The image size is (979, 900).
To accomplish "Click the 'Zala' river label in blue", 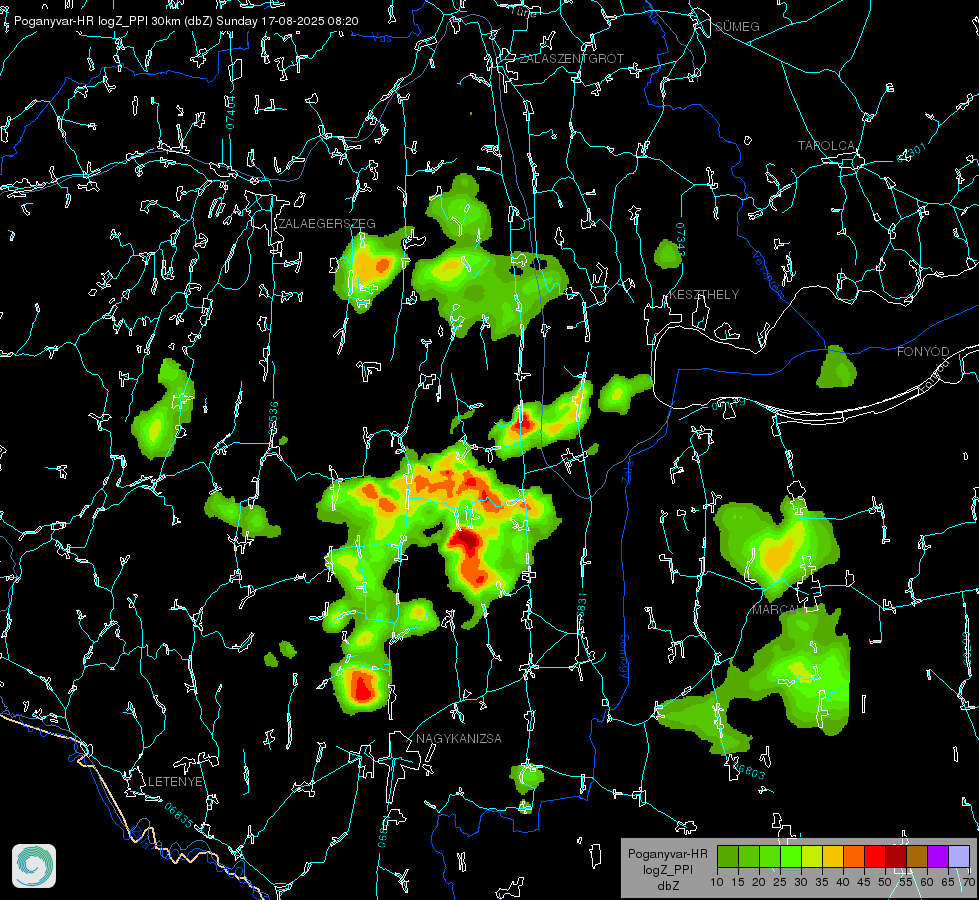I will point(627,471).
